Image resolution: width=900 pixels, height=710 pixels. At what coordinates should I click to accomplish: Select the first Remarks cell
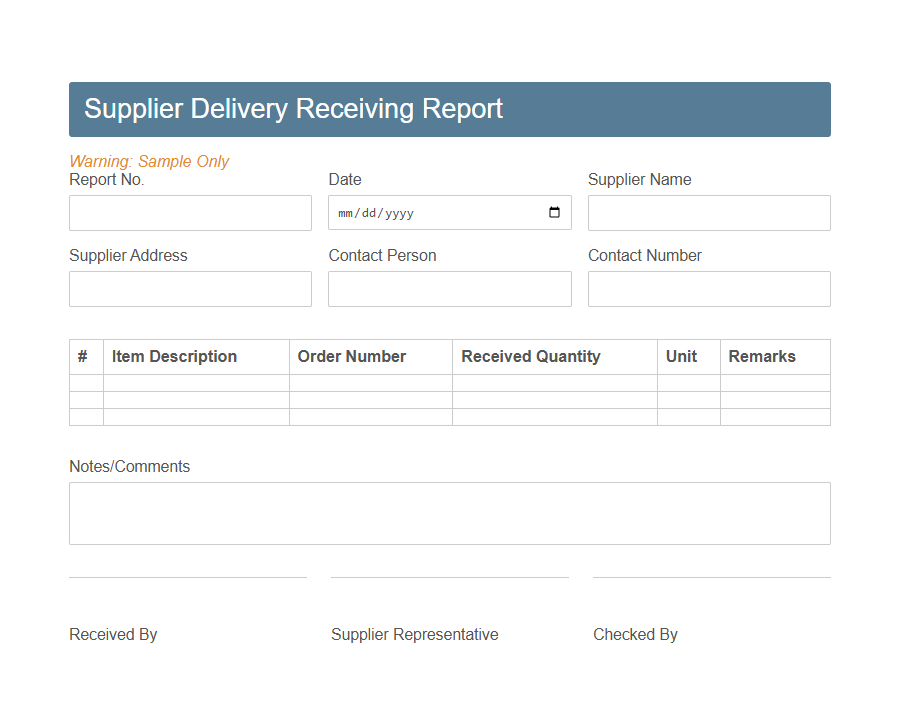click(775, 381)
